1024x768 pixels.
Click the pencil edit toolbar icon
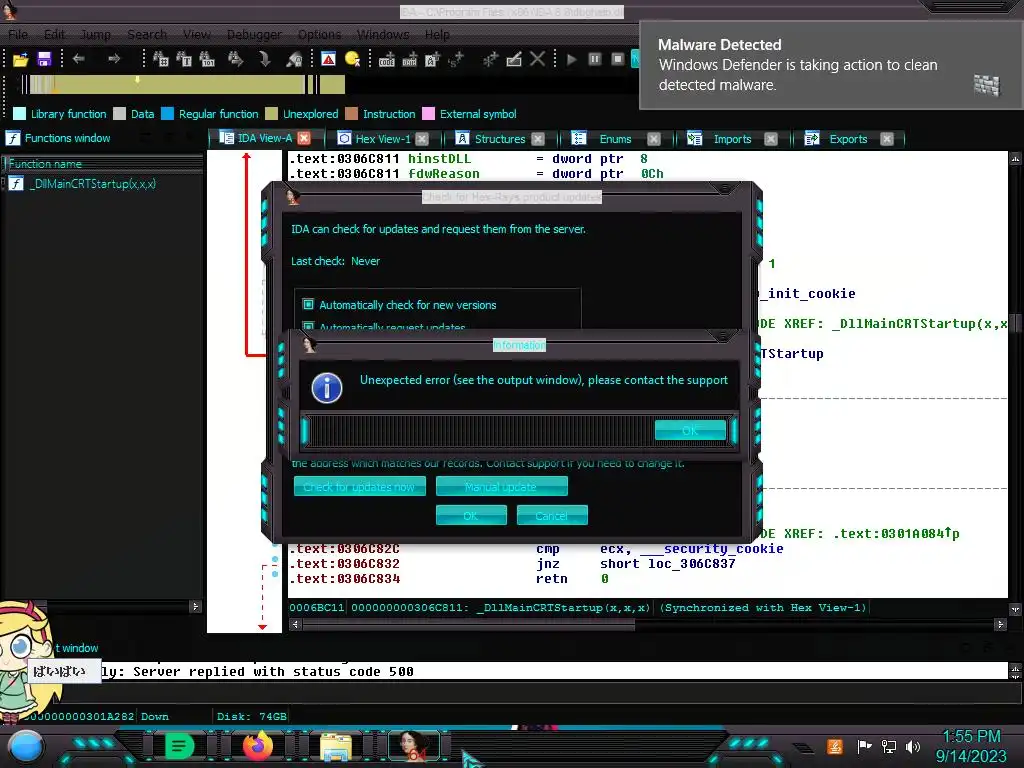pos(514,59)
